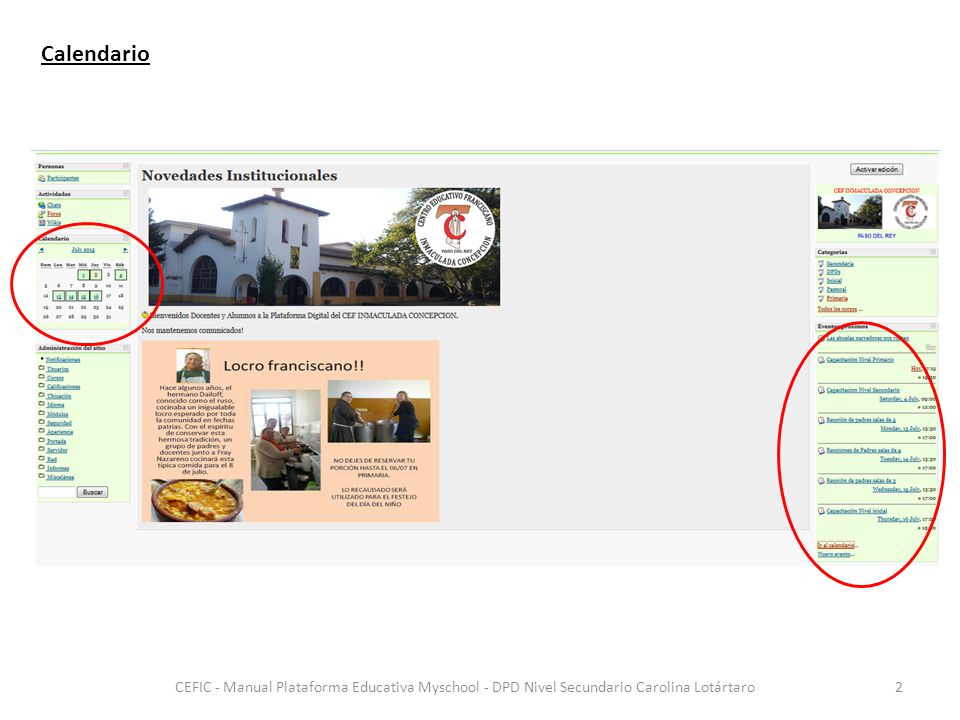This screenshot has width=960, height=720.
Task: Click the category icon beside Pastoral
Action: click(x=821, y=290)
